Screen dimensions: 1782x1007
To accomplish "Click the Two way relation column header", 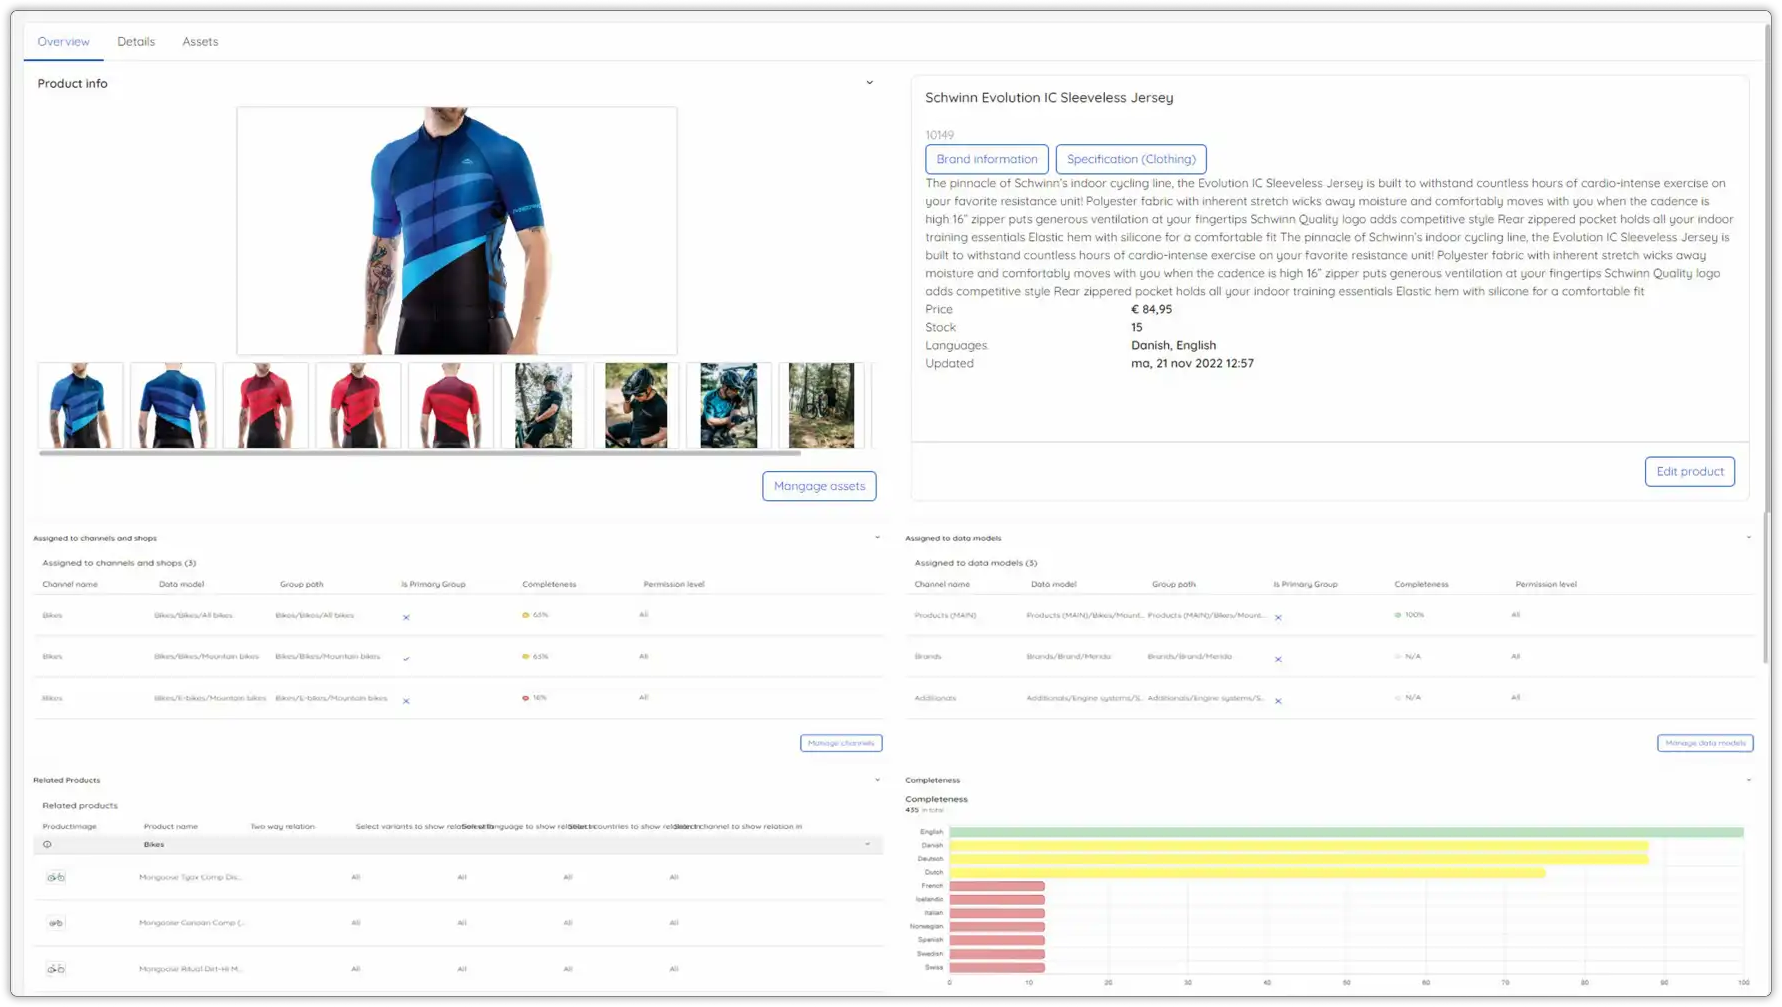I will coord(282,827).
